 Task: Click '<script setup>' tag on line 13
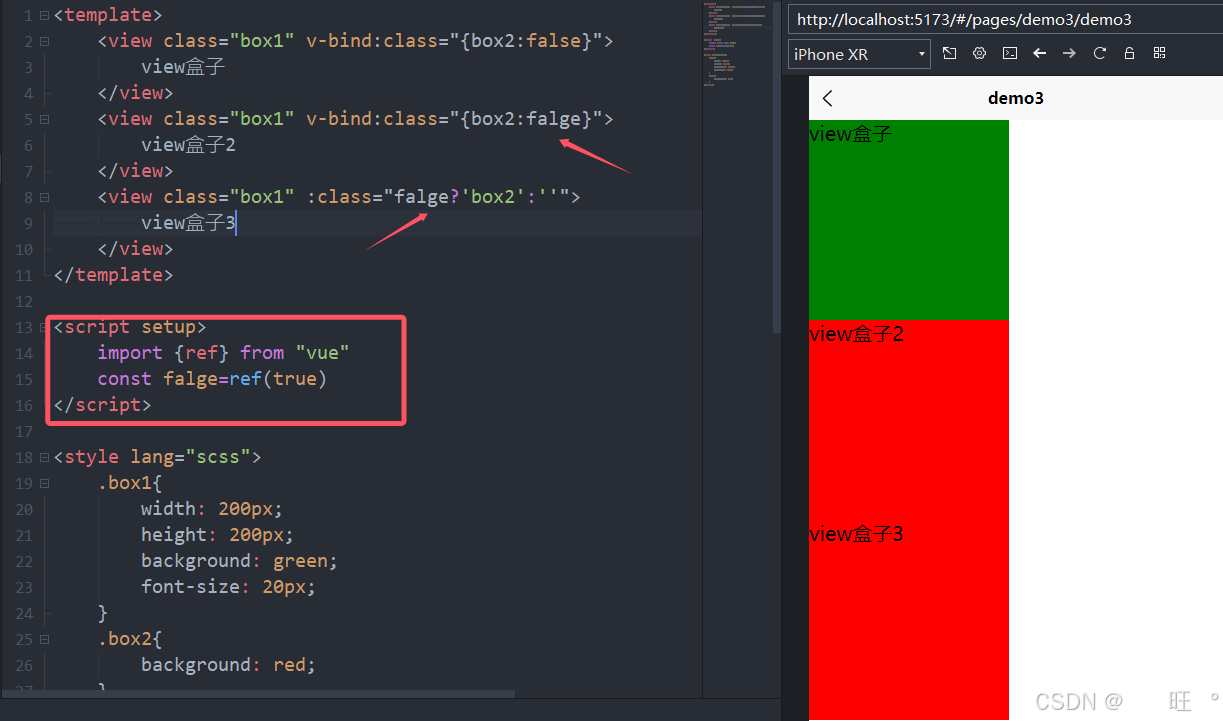(x=130, y=327)
